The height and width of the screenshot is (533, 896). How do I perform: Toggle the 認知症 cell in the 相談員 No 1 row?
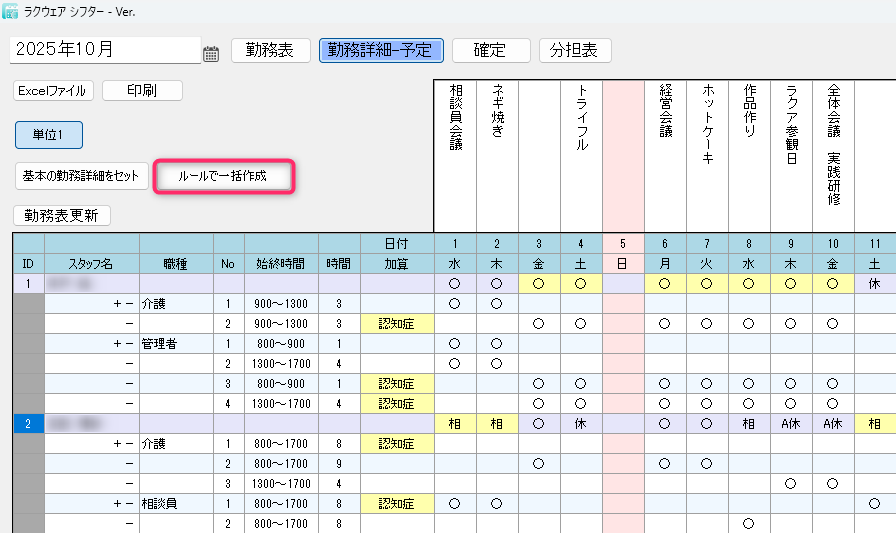tap(397, 503)
